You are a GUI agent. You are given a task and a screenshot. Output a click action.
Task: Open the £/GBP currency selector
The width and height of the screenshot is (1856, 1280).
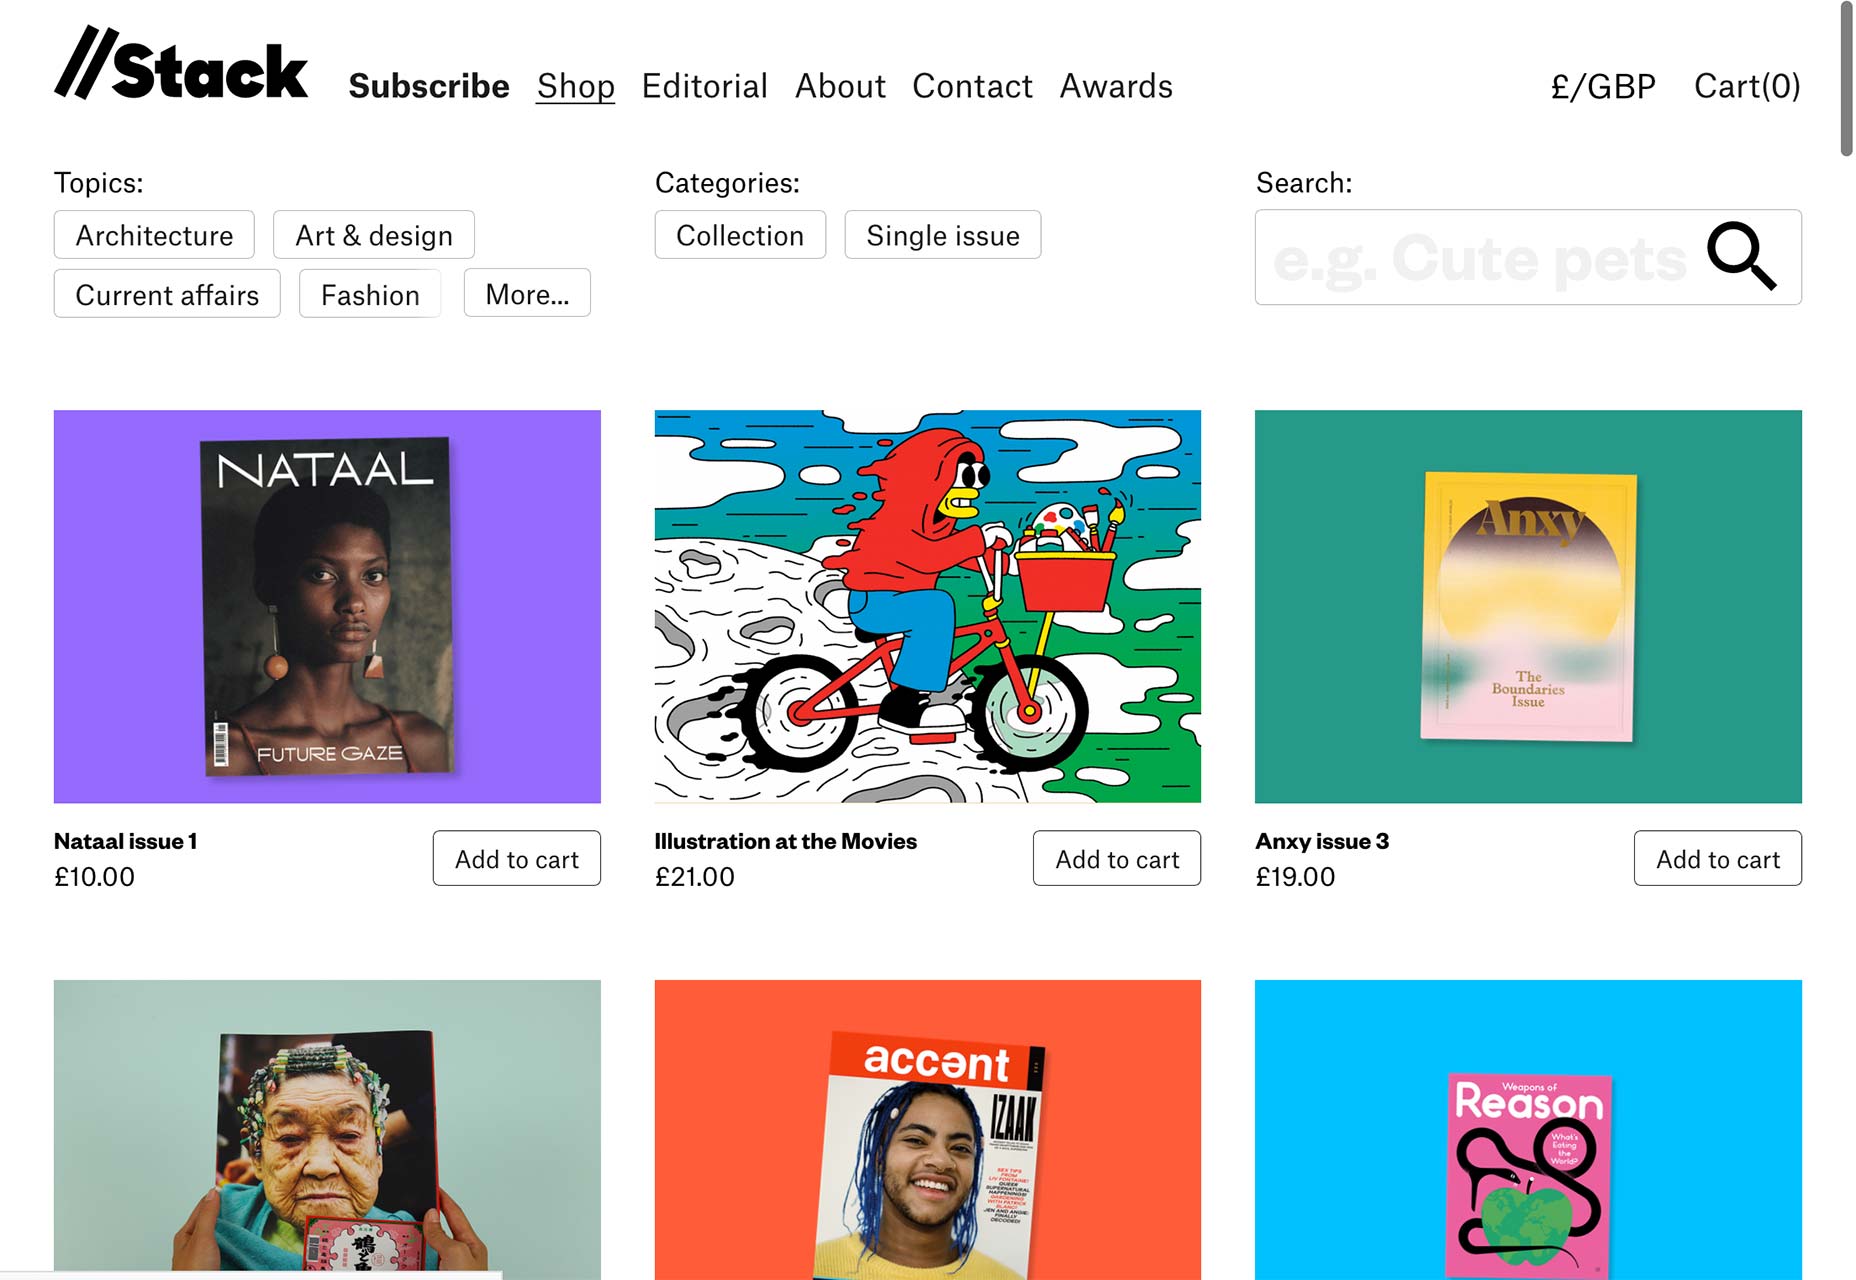[1603, 86]
